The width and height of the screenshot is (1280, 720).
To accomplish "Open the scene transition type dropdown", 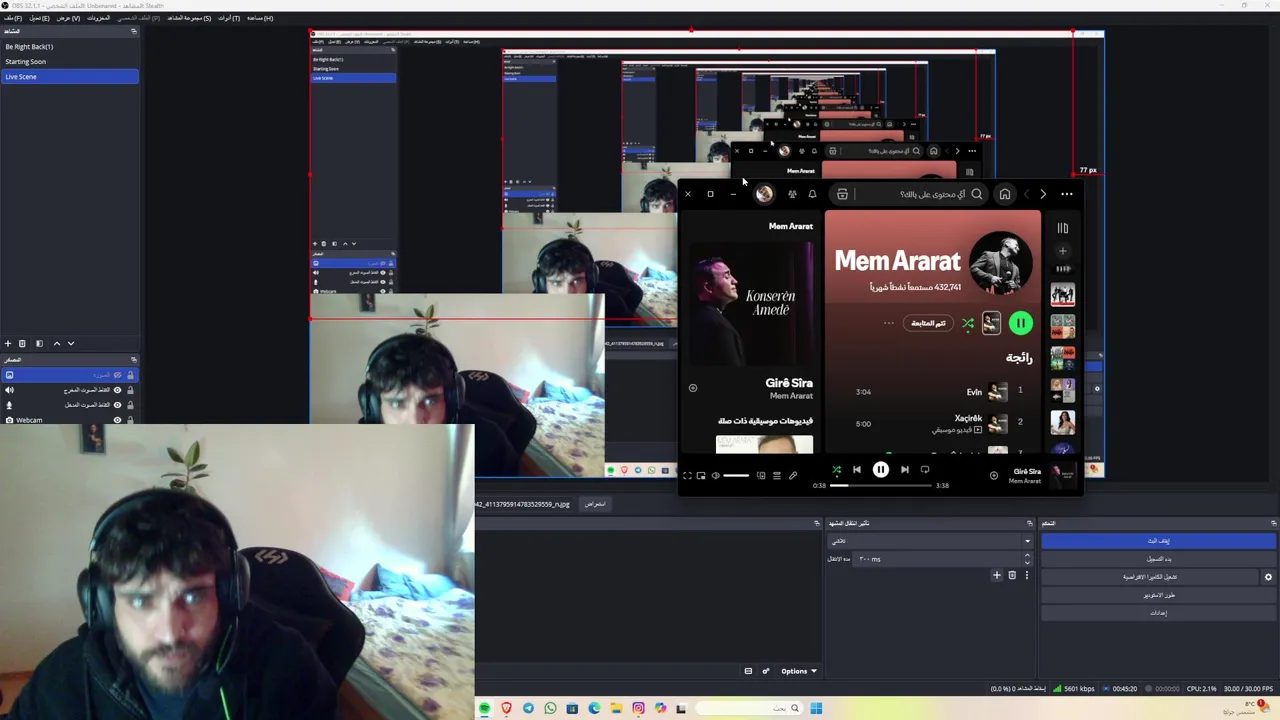I will click(x=929, y=541).
